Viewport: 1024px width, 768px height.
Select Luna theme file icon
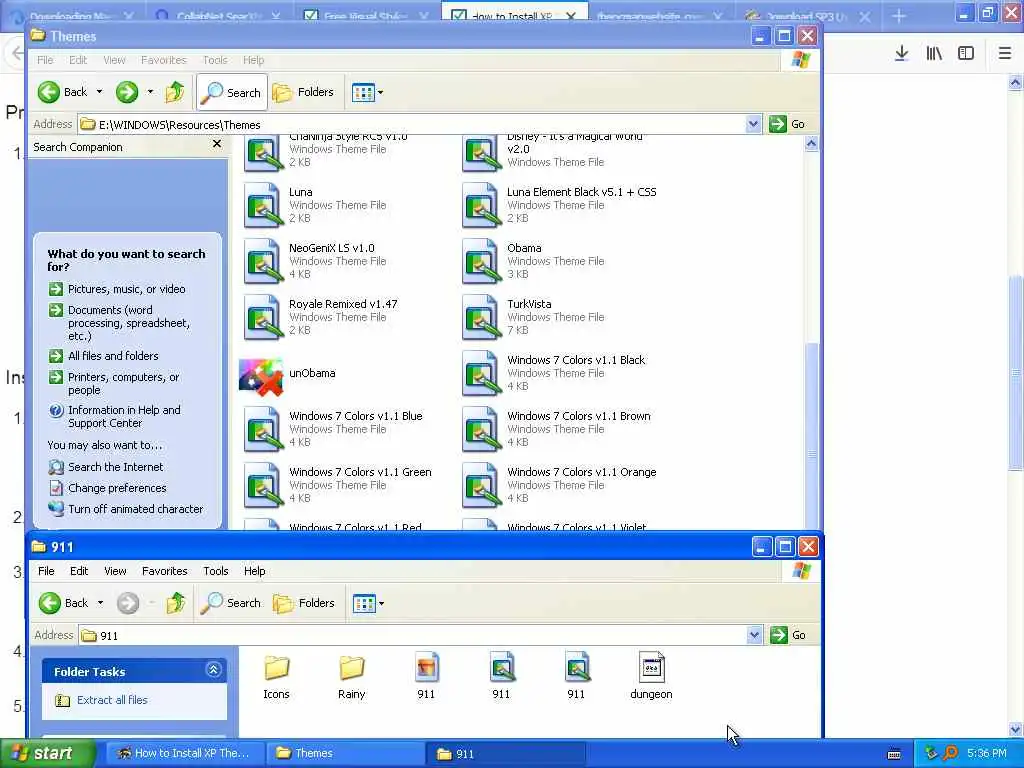click(x=262, y=205)
